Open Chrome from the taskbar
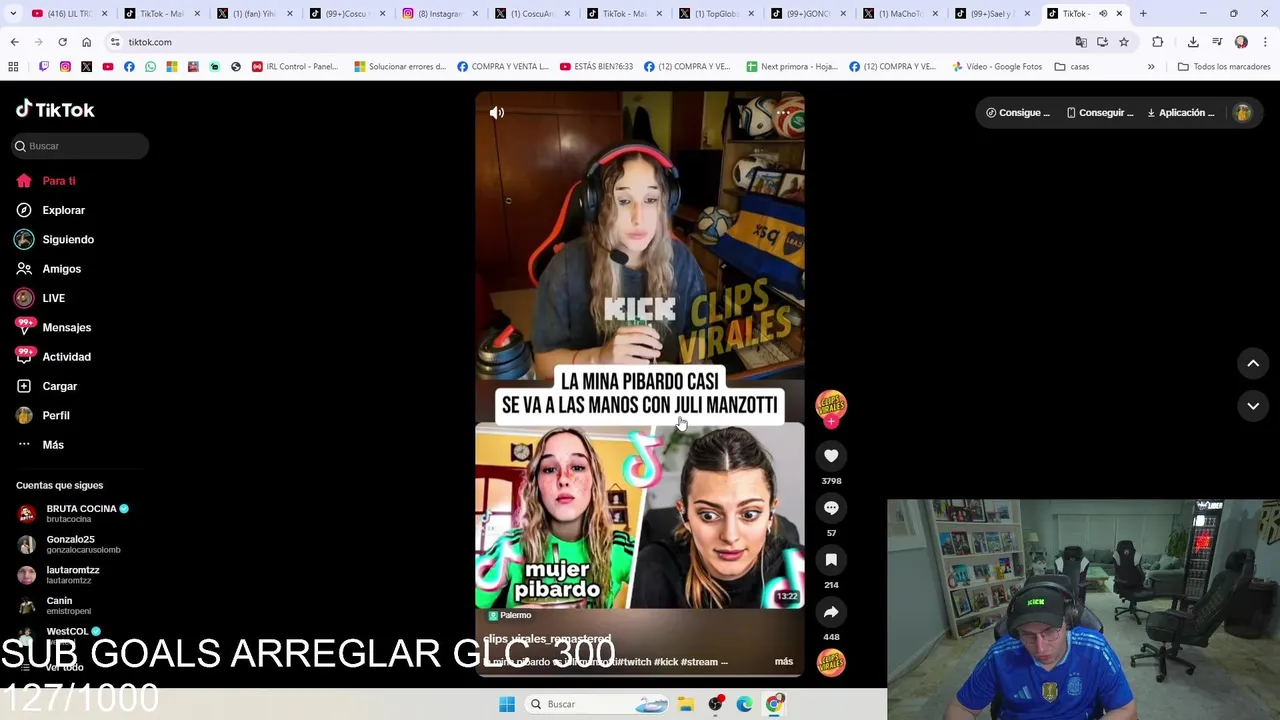The image size is (1280, 720). click(774, 704)
